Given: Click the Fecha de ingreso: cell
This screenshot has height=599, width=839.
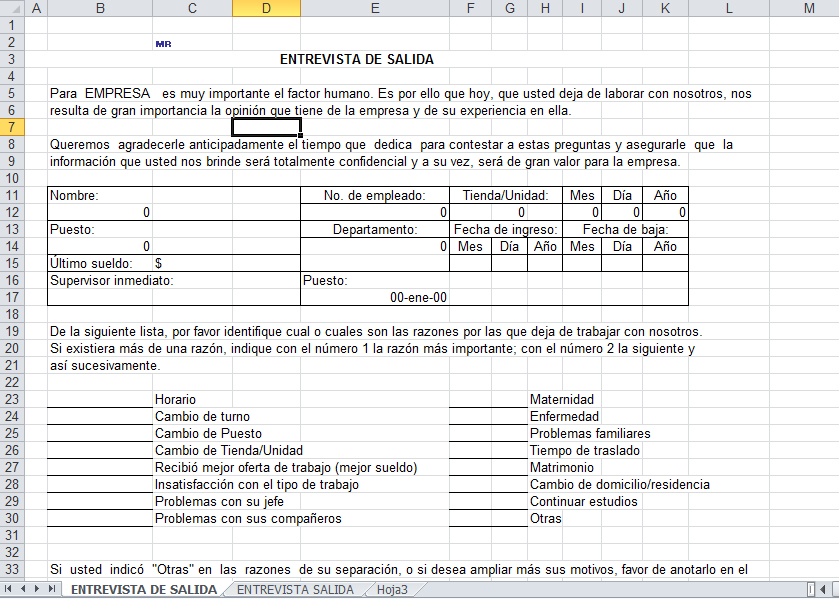Looking at the screenshot, I should coord(506,230).
